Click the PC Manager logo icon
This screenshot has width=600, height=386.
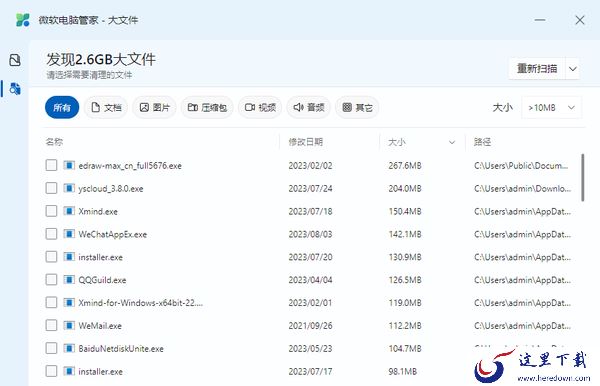point(23,20)
